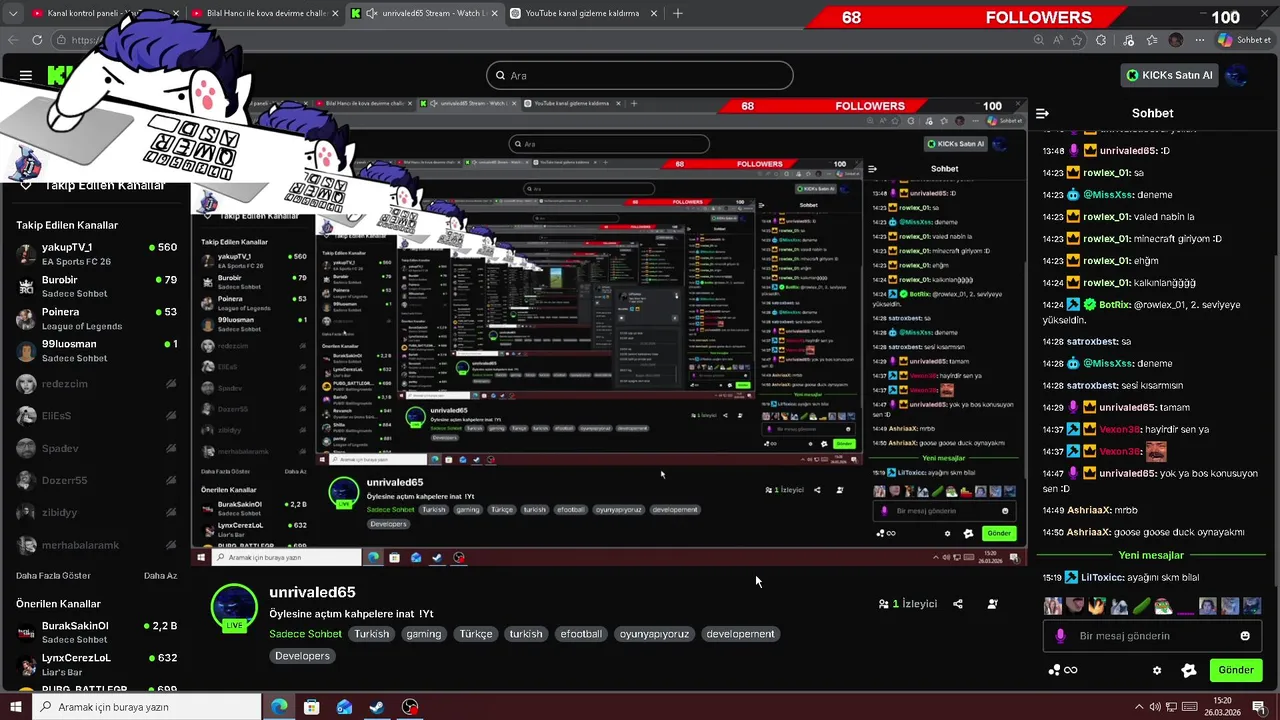Click the 'Turkish' stream tag

pos(371,634)
